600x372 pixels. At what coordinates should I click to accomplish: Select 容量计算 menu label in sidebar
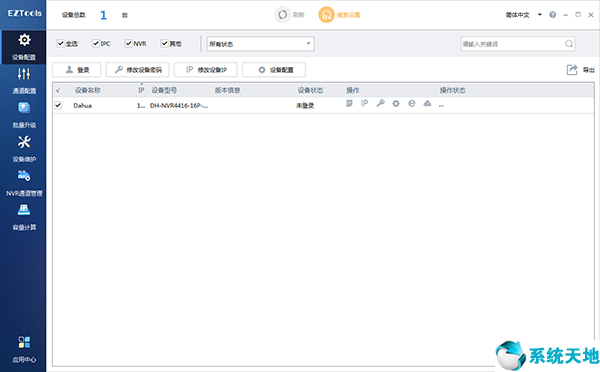click(x=24, y=227)
